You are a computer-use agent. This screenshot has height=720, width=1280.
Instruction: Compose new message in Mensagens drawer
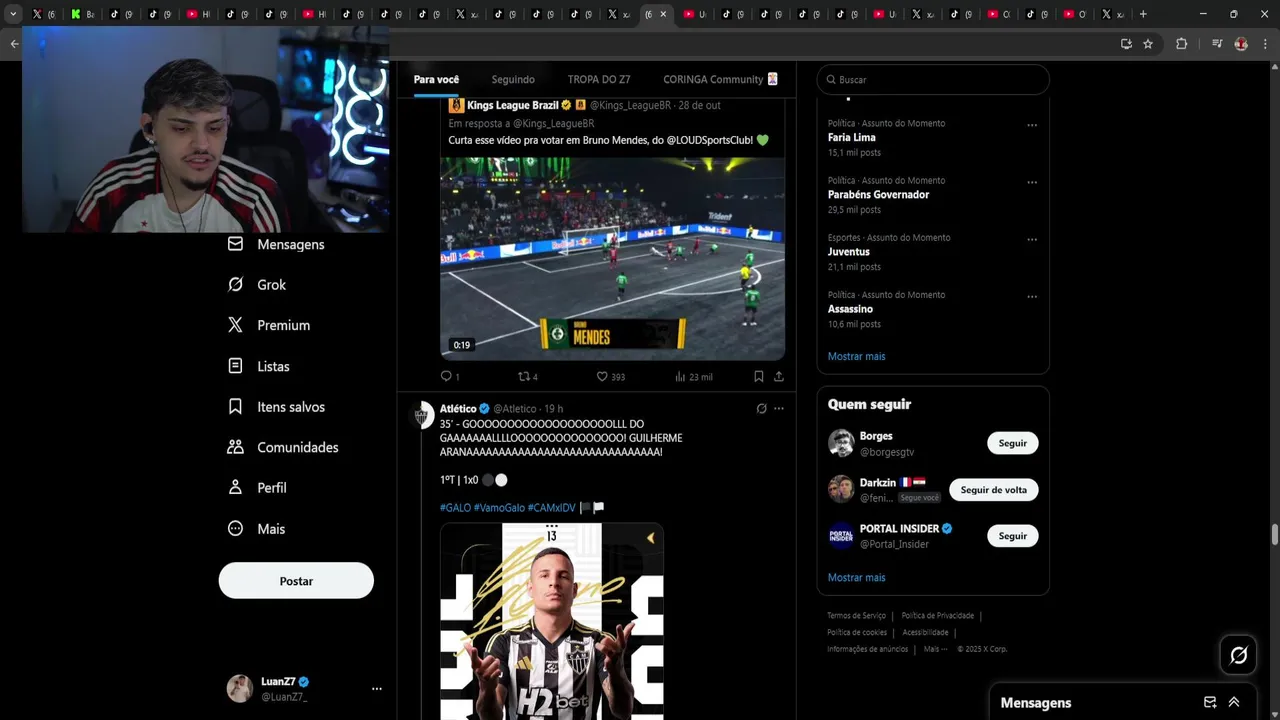[1210, 702]
